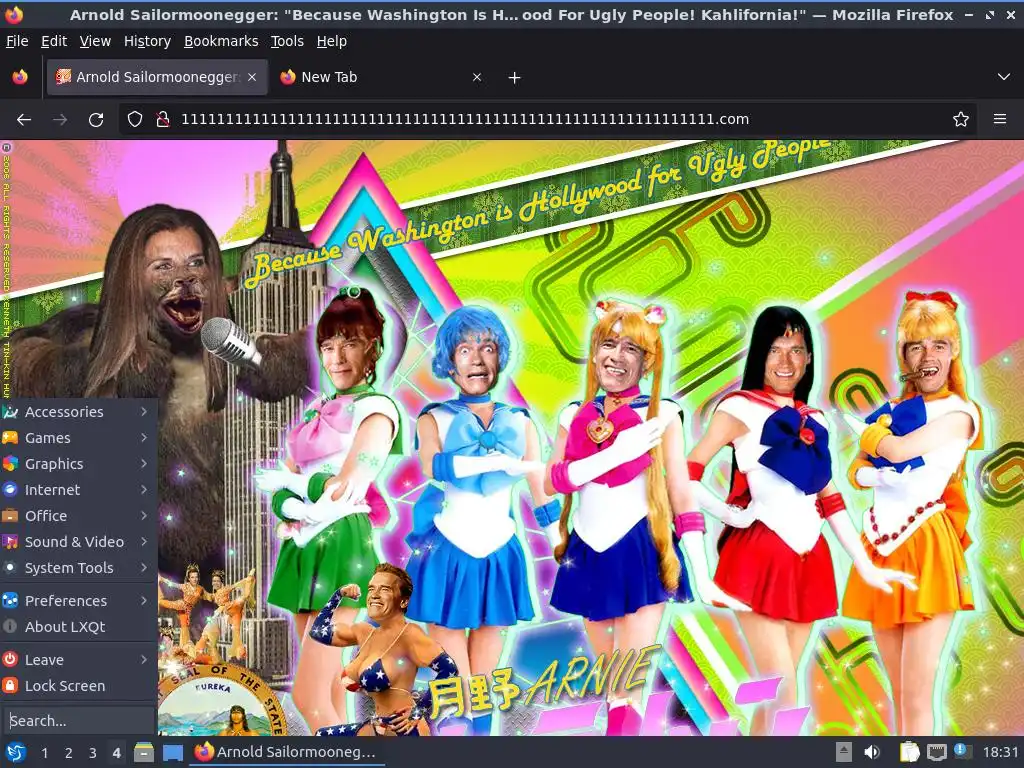Open the volume speaker tray icon
Image resolution: width=1024 pixels, height=768 pixels.
pos(872,752)
